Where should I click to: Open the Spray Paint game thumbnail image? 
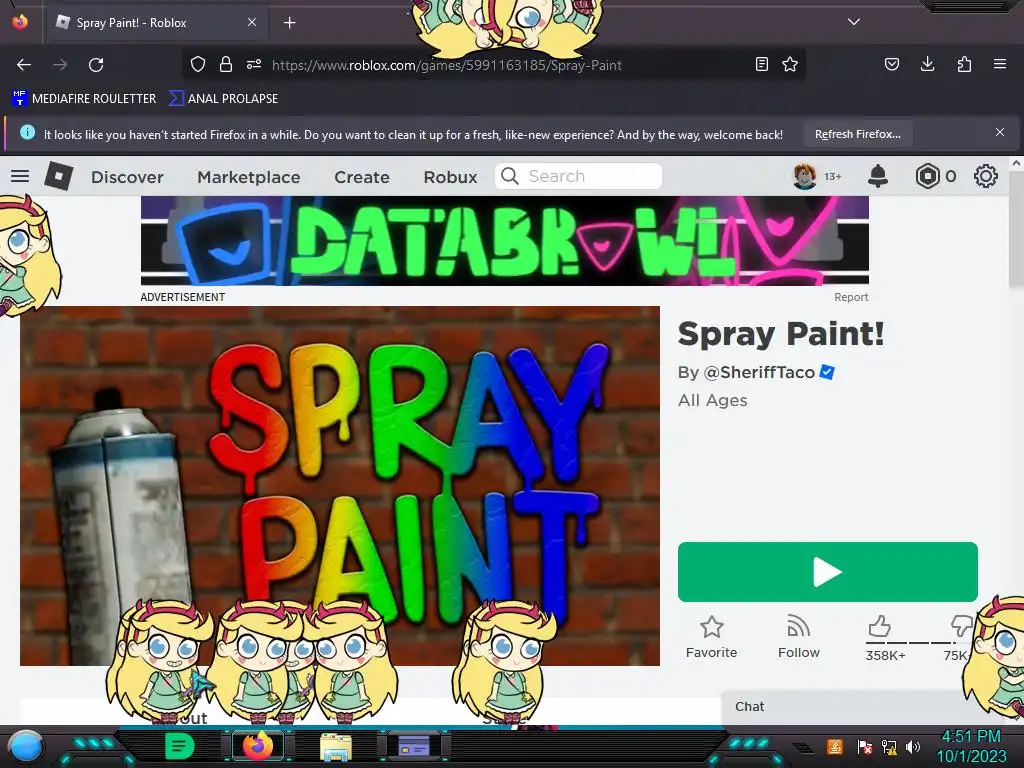click(340, 486)
